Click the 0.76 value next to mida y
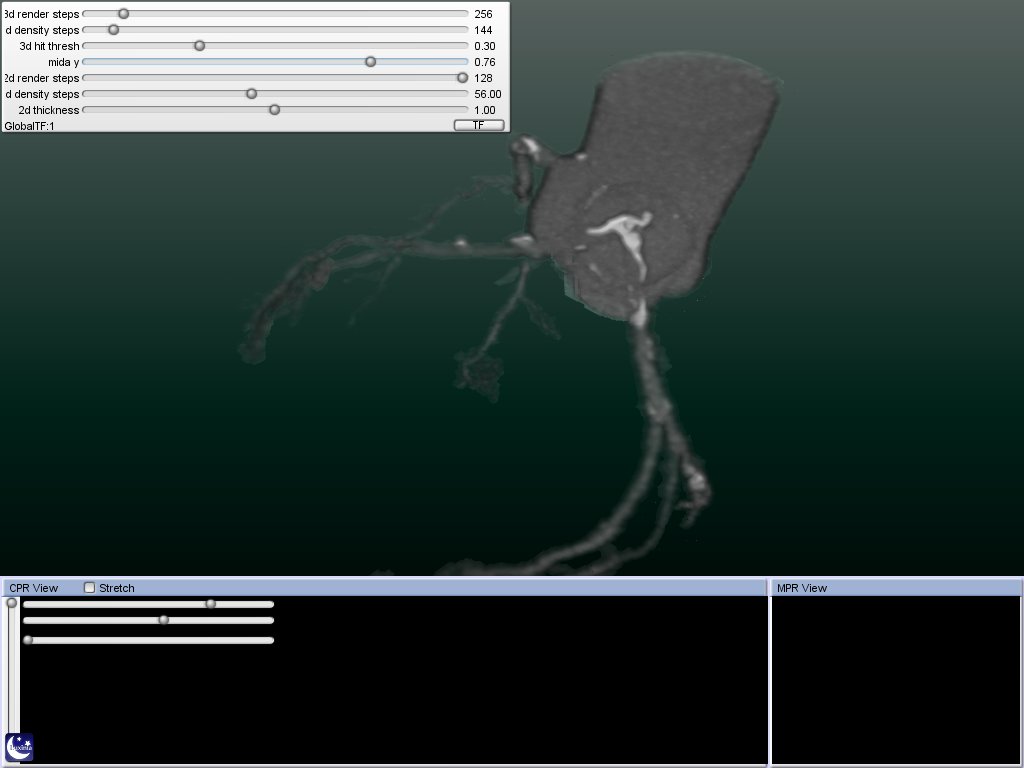This screenshot has height=768, width=1024. tap(485, 62)
